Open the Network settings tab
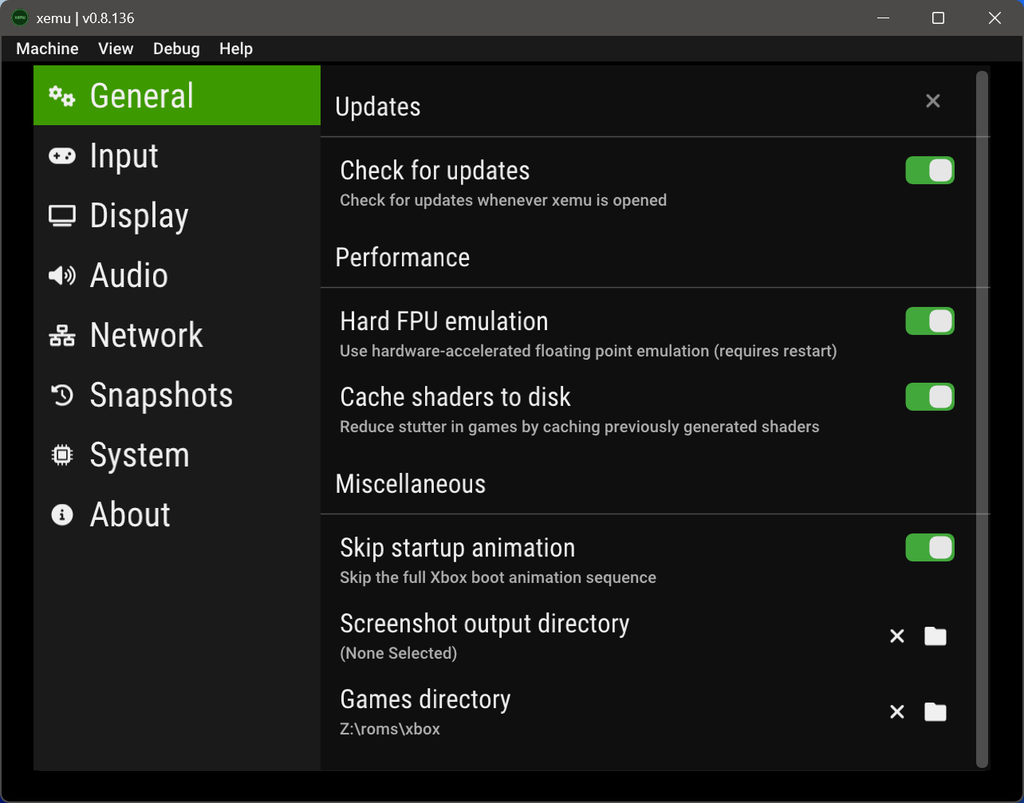The height and width of the screenshot is (803, 1024). 177,335
